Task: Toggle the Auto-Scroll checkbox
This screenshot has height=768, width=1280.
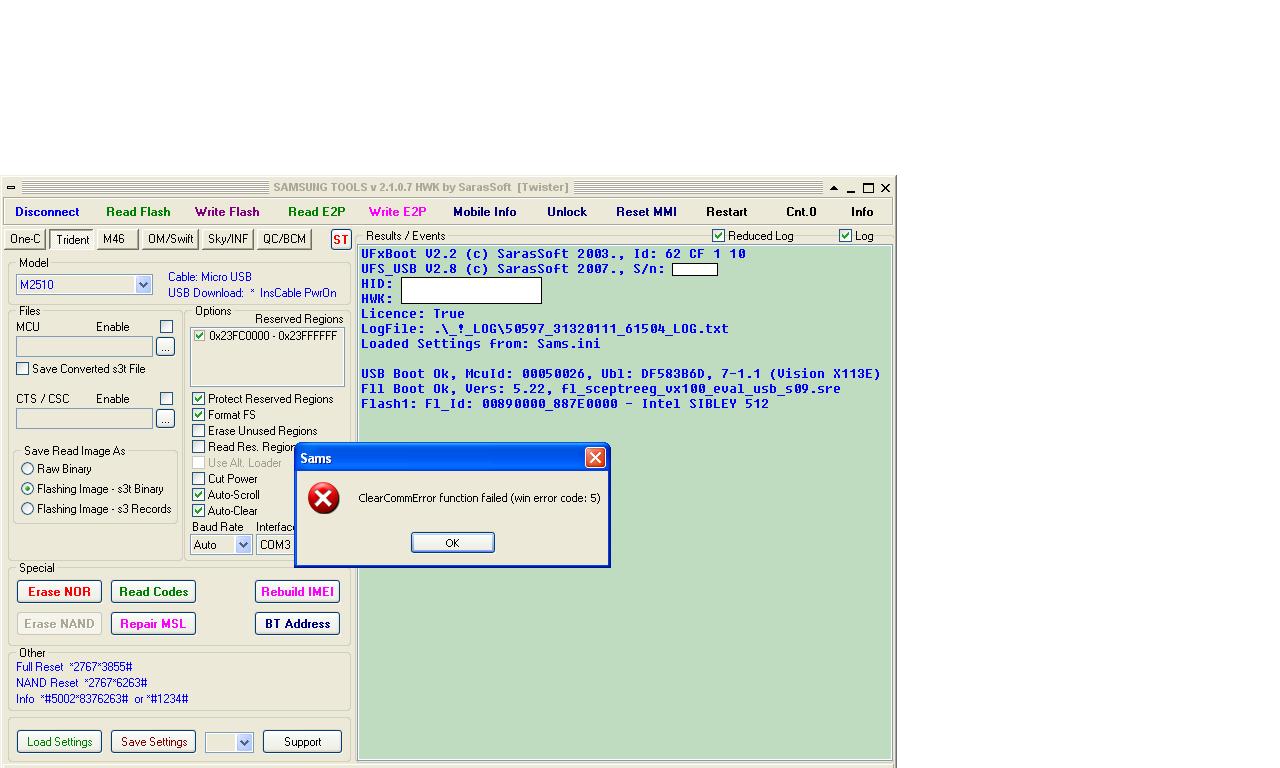Action: click(x=198, y=495)
